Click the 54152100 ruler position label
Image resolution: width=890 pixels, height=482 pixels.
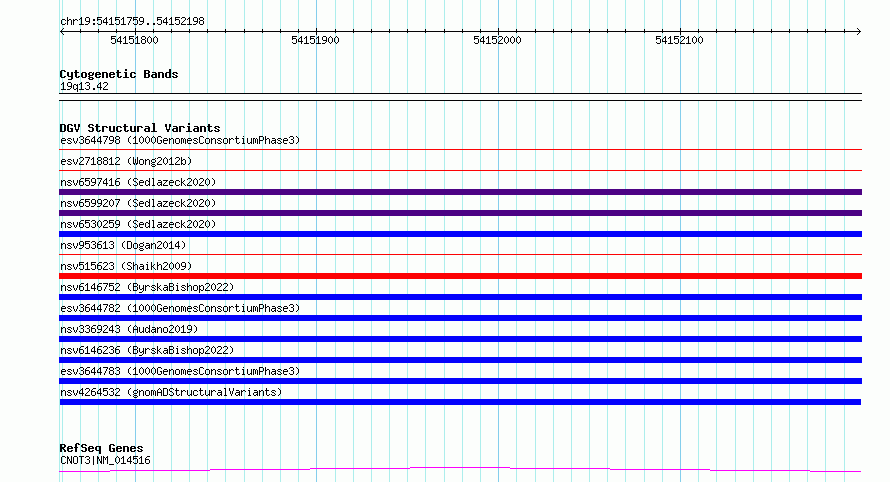(x=679, y=40)
